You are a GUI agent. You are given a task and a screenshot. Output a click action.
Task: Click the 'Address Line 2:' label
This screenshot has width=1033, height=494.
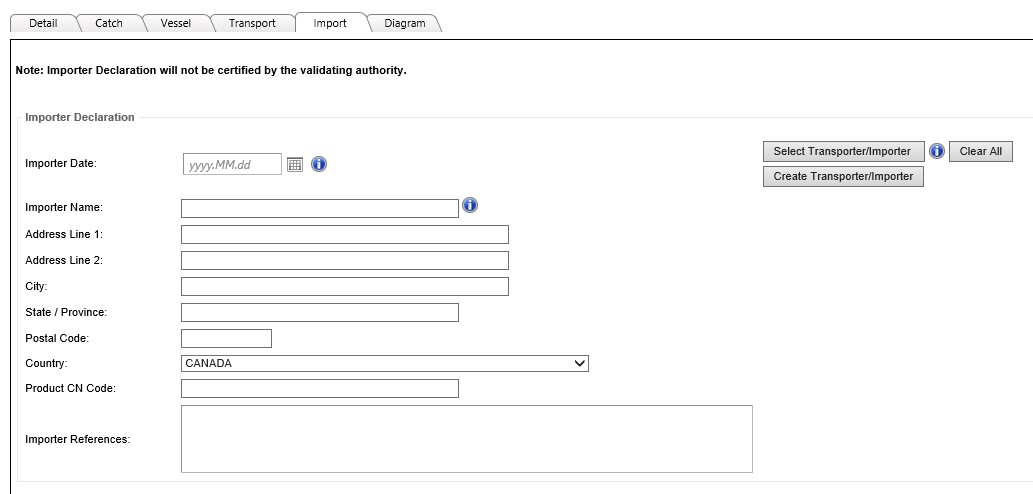click(64, 260)
